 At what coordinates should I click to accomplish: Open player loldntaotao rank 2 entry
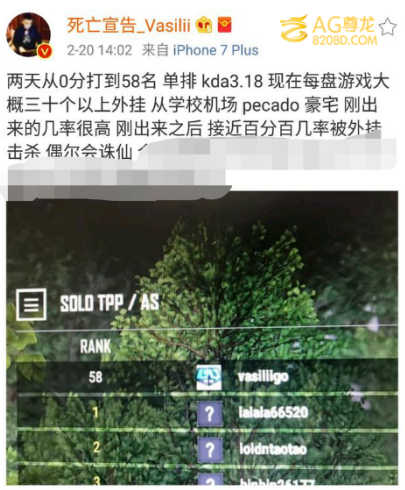tap(207, 449)
